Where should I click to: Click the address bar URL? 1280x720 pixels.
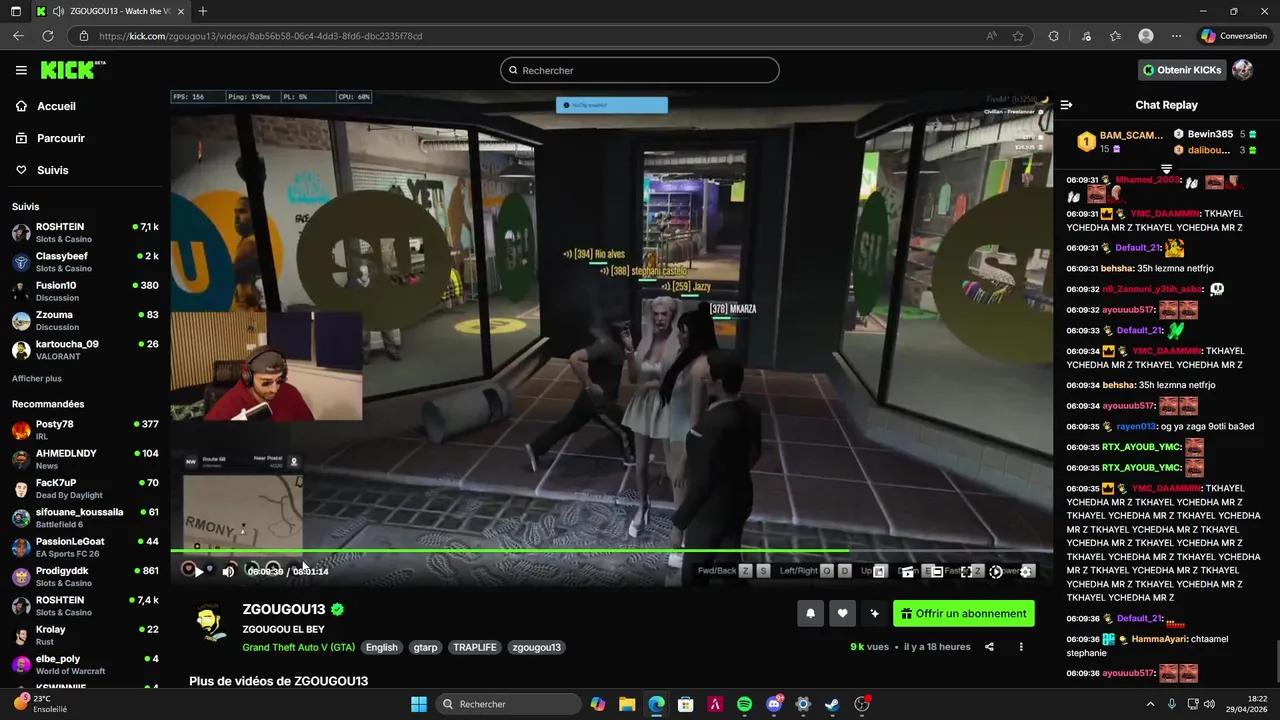click(x=260, y=36)
